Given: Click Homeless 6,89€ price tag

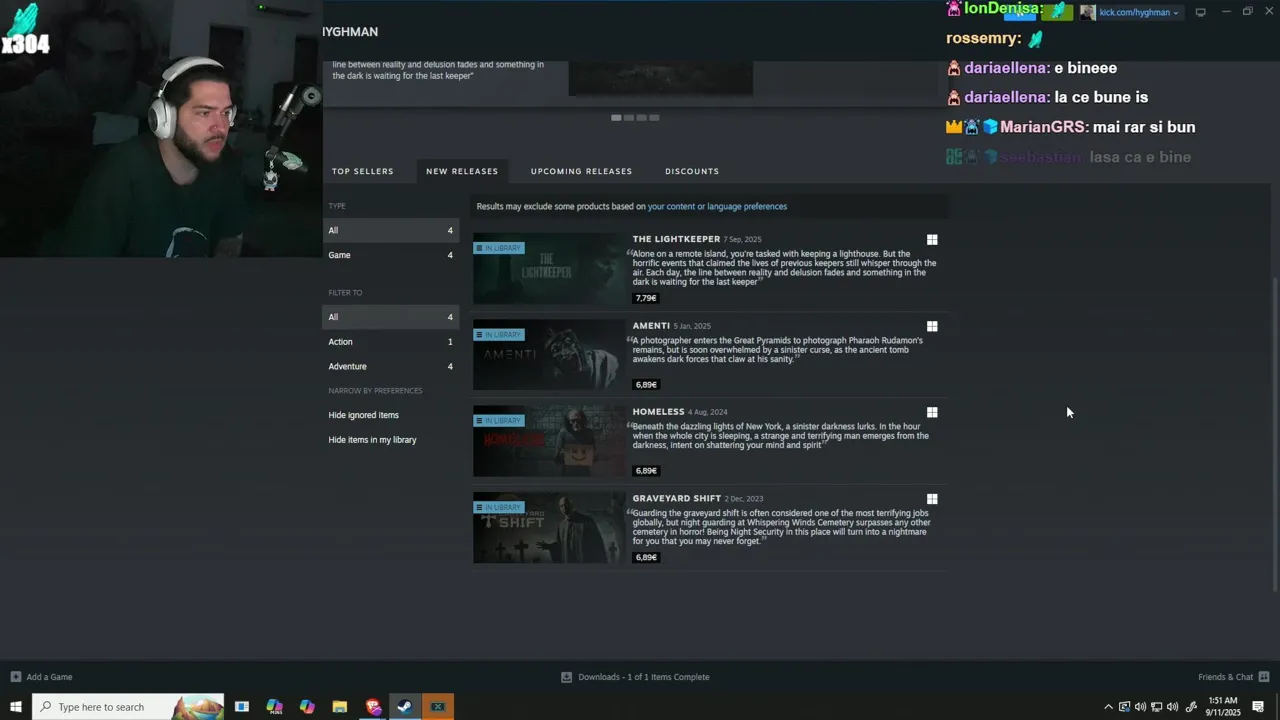Looking at the screenshot, I should pyautogui.click(x=646, y=471).
